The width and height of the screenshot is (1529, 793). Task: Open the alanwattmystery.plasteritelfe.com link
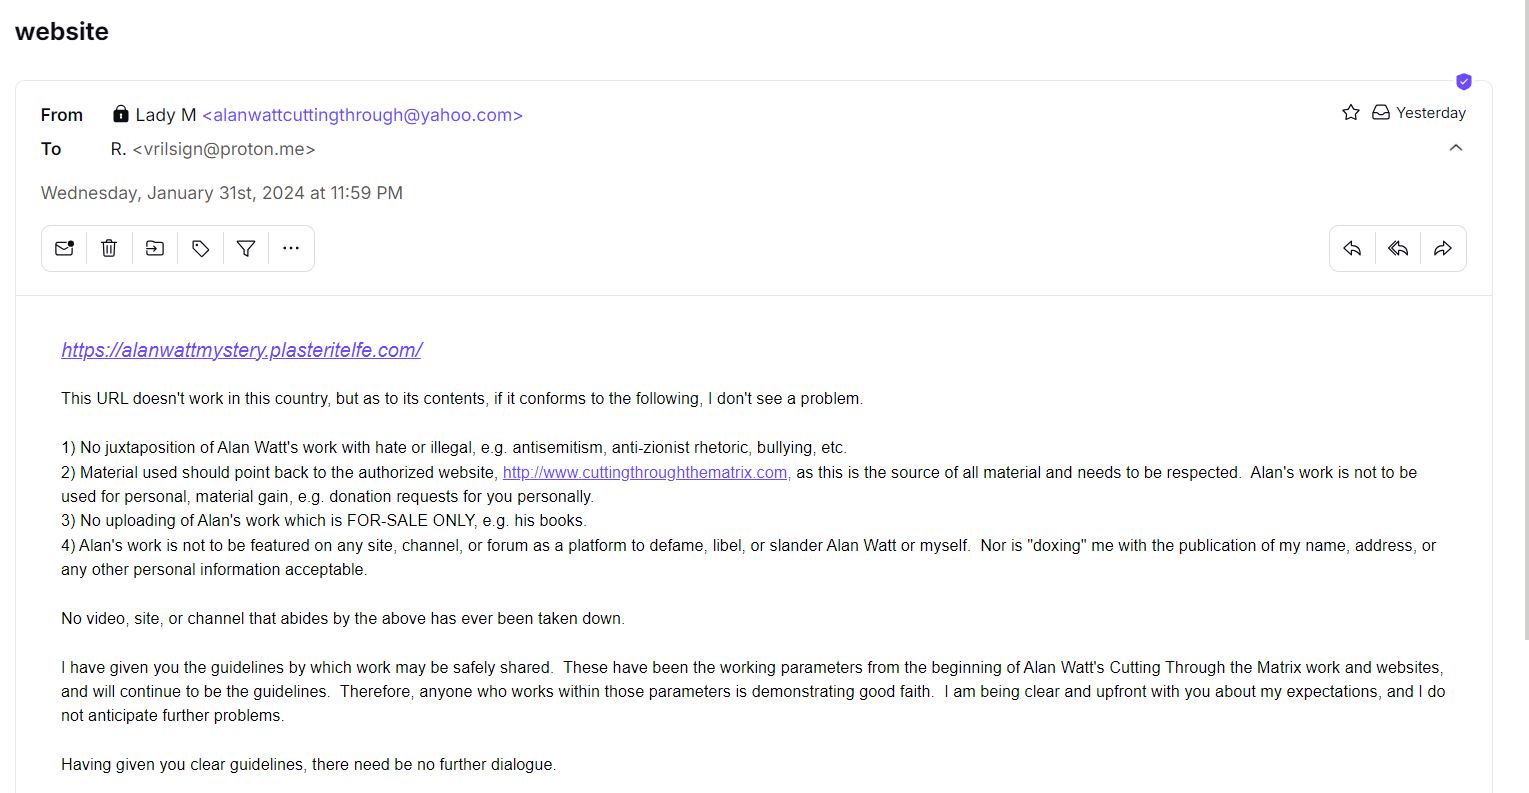(x=241, y=350)
